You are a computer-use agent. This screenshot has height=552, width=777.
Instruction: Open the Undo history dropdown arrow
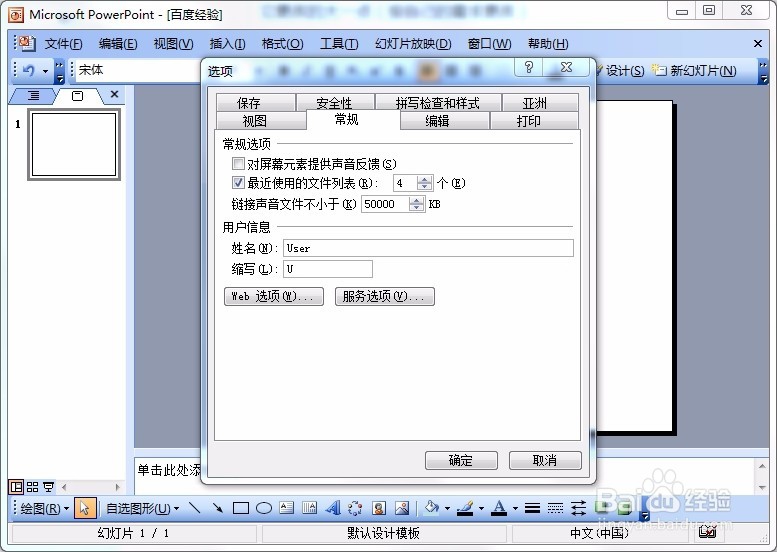46,71
